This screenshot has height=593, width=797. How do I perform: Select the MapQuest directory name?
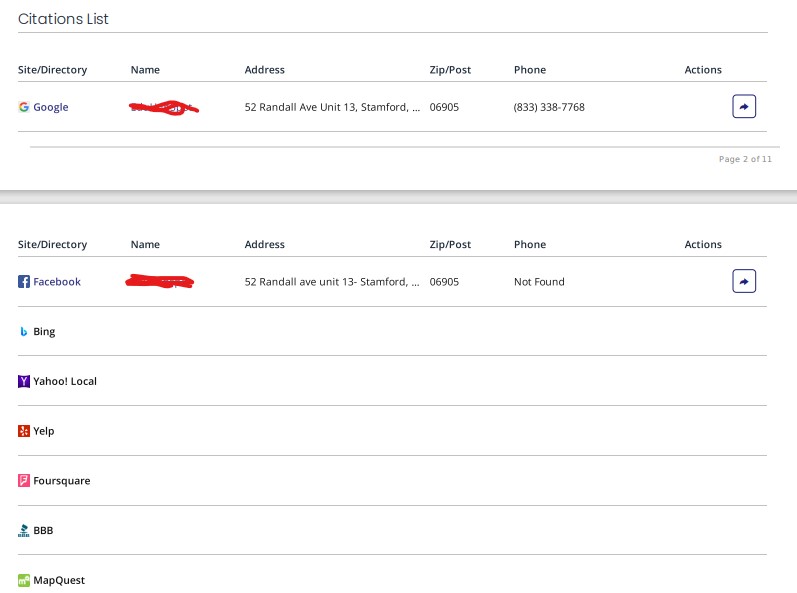[x=59, y=580]
